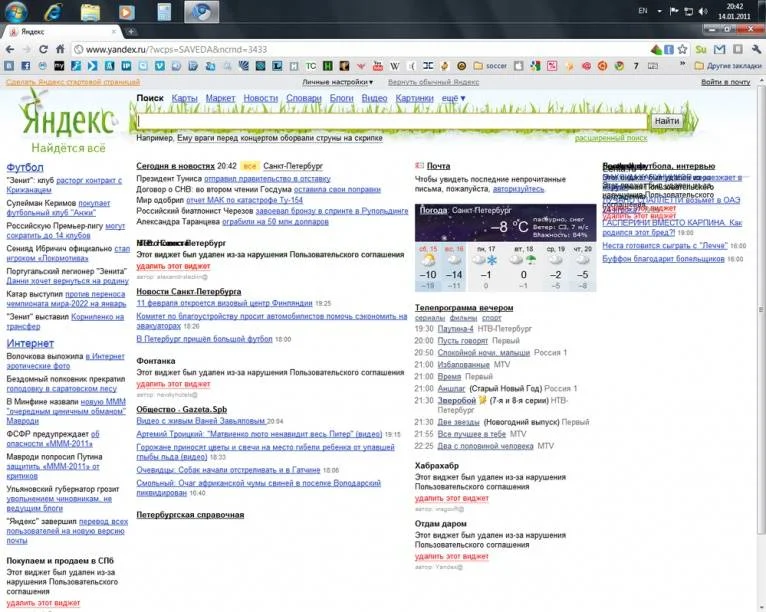Viewport: 766px width, 612px height.
Task: Open 'Паутина-4' TV program link
Action: (x=455, y=329)
